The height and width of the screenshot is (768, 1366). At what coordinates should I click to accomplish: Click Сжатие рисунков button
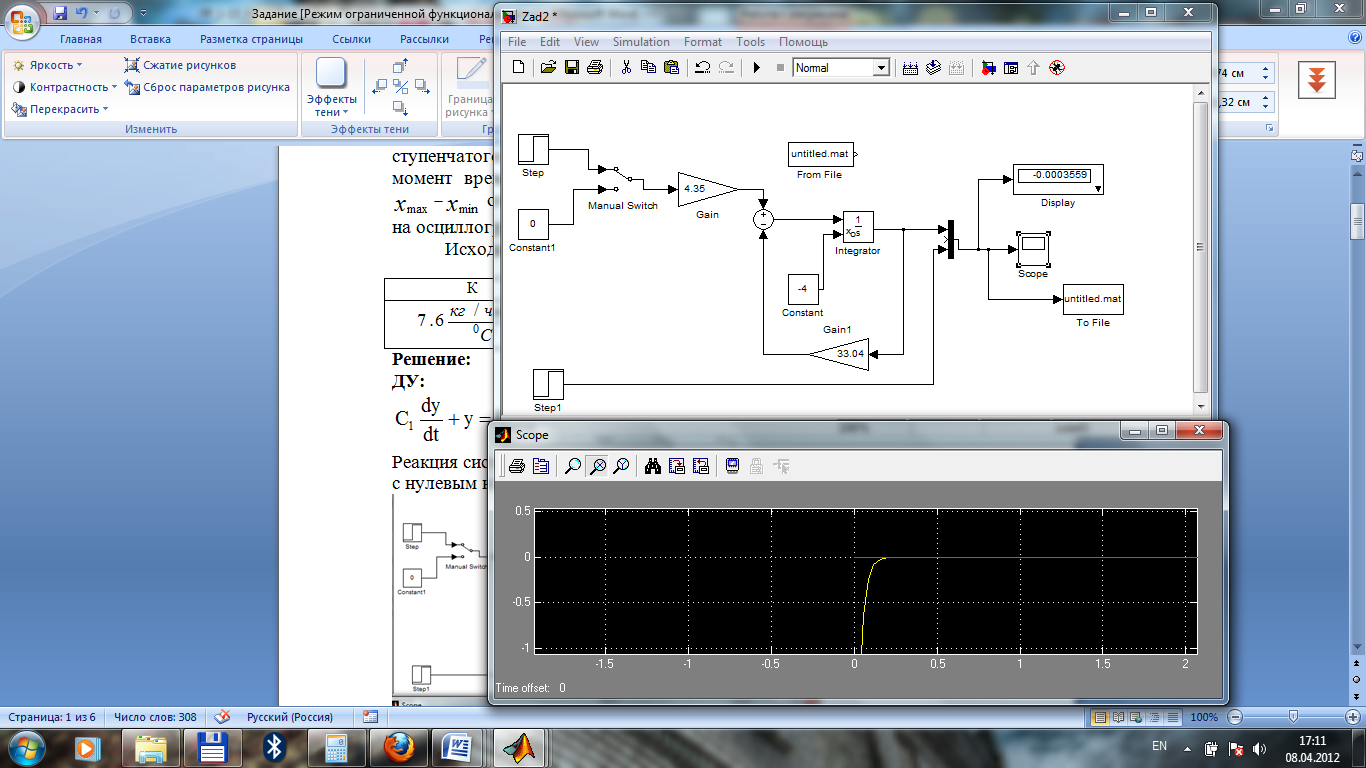click(181, 65)
